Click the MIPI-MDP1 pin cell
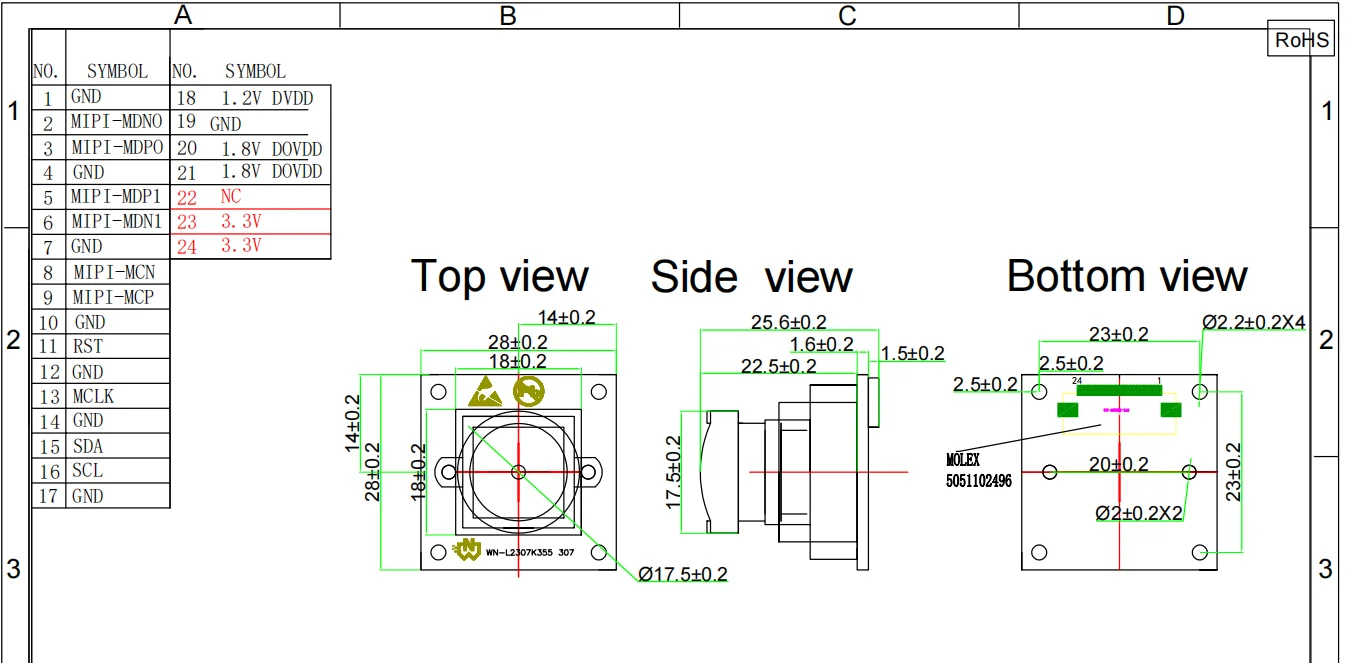 pyautogui.click(x=116, y=197)
